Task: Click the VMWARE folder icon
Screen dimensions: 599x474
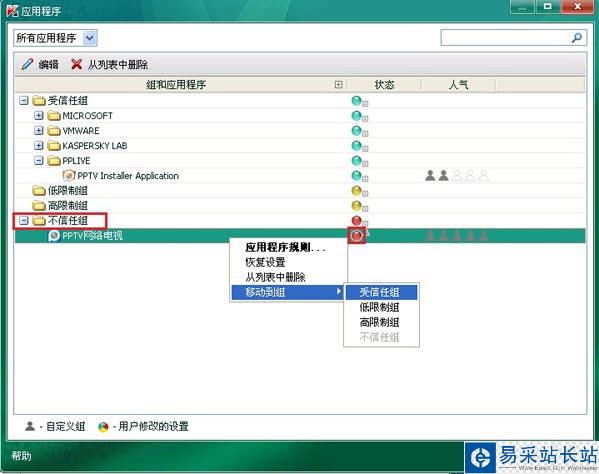Action: point(54,131)
